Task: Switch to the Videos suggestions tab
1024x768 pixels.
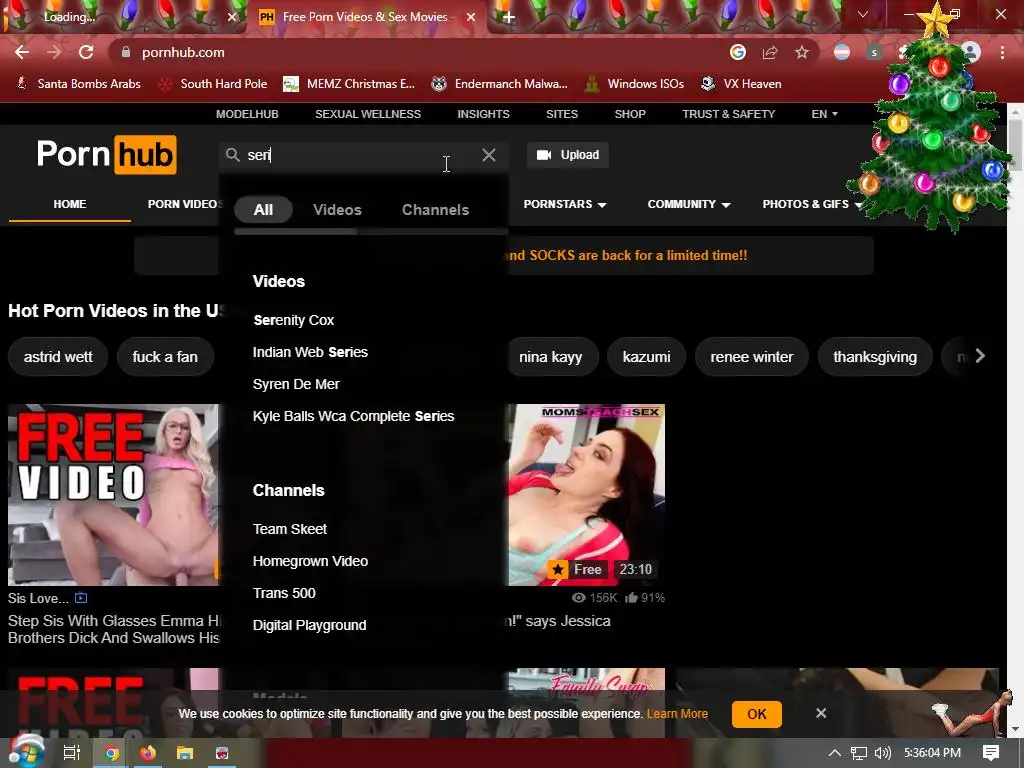Action: click(337, 210)
